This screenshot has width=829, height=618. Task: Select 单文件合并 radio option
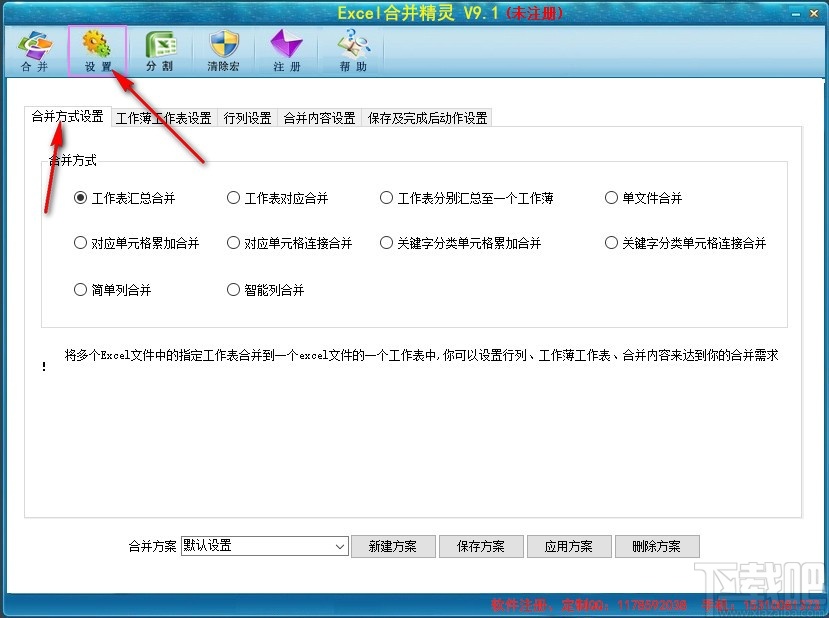point(643,198)
